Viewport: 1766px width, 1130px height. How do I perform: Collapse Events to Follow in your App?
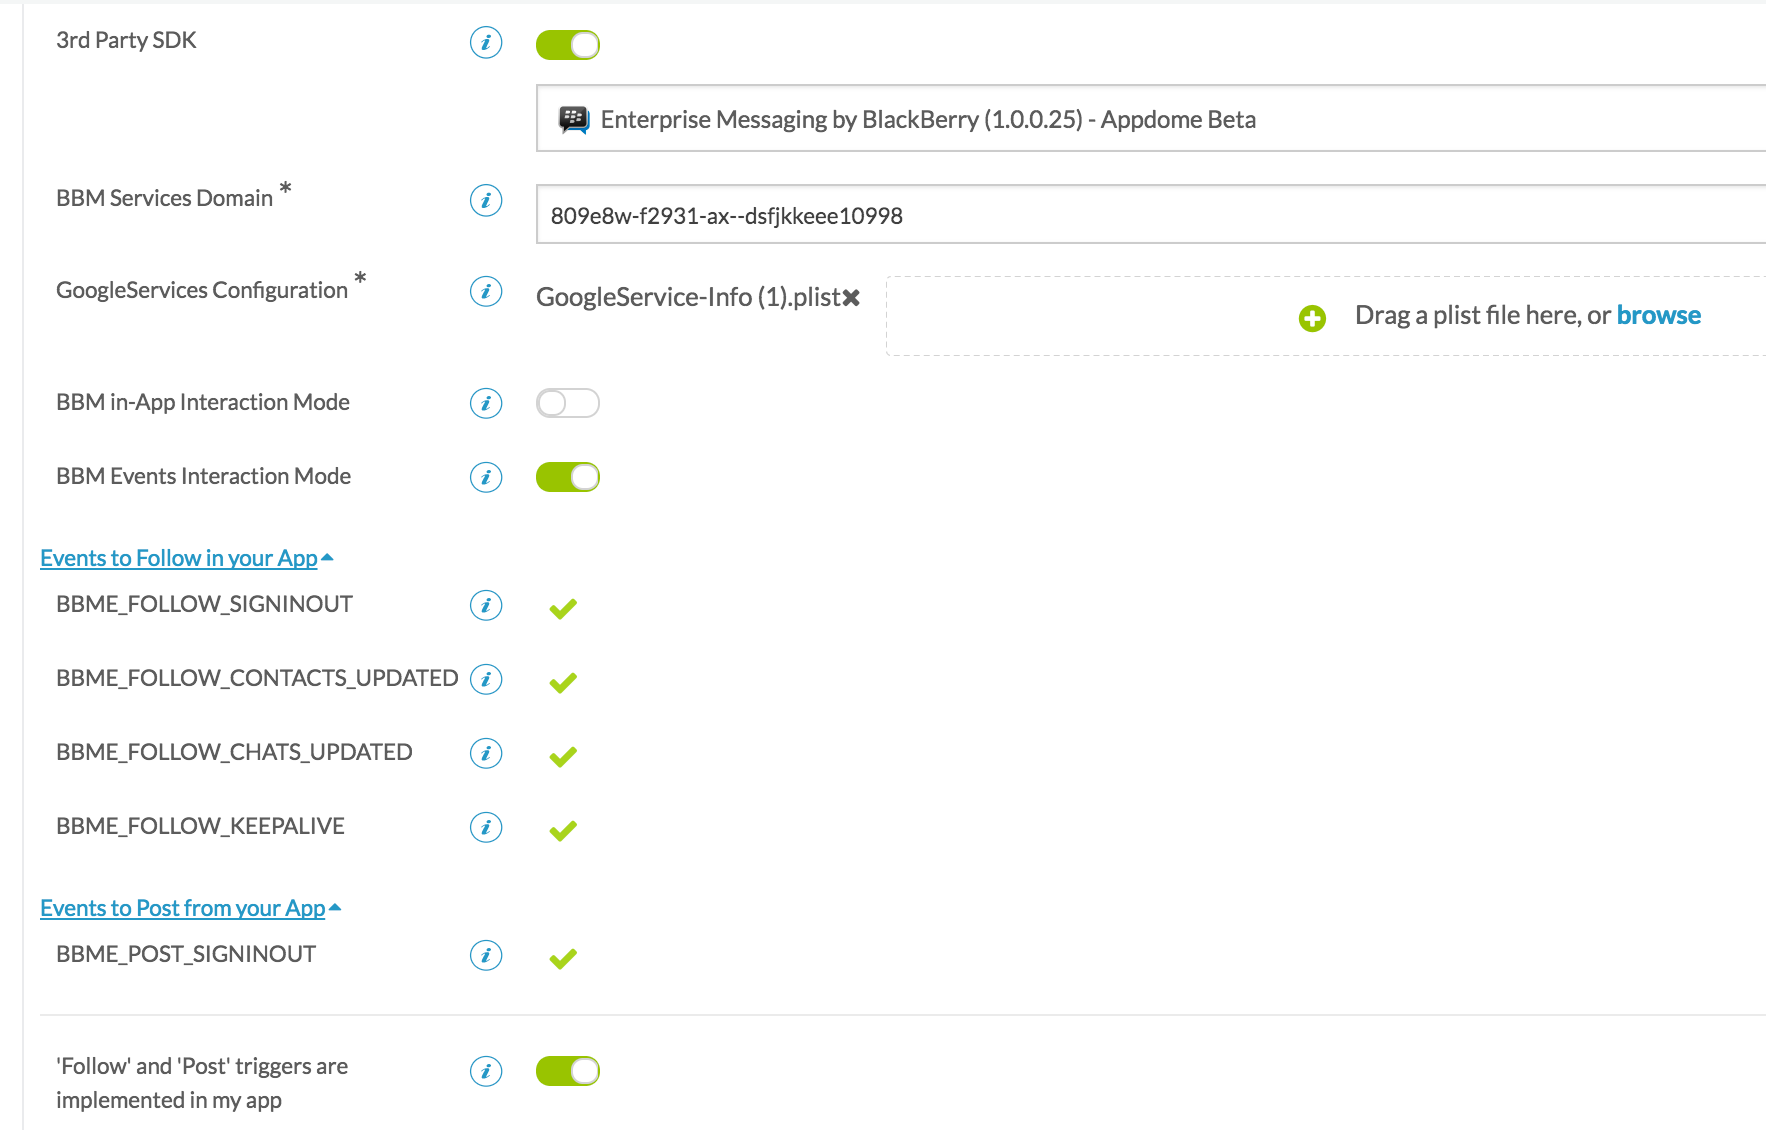tap(187, 558)
